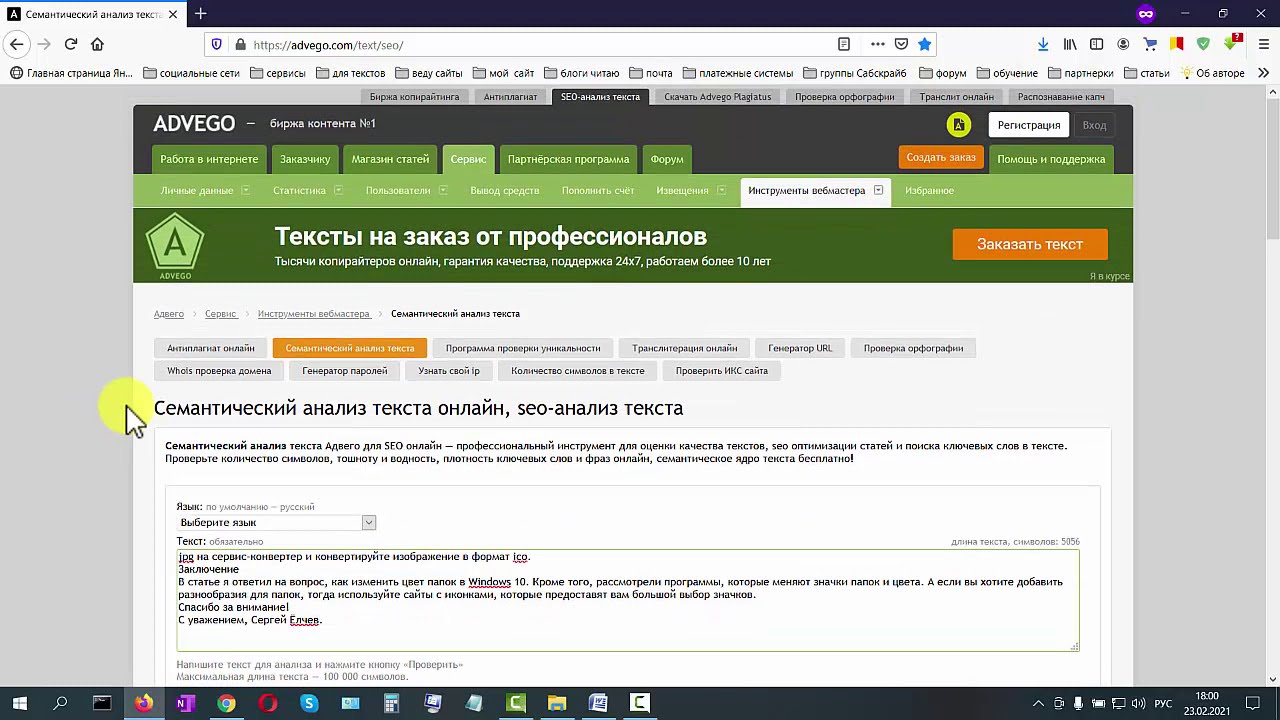Reload the current page
1280x720 pixels.
(71, 44)
